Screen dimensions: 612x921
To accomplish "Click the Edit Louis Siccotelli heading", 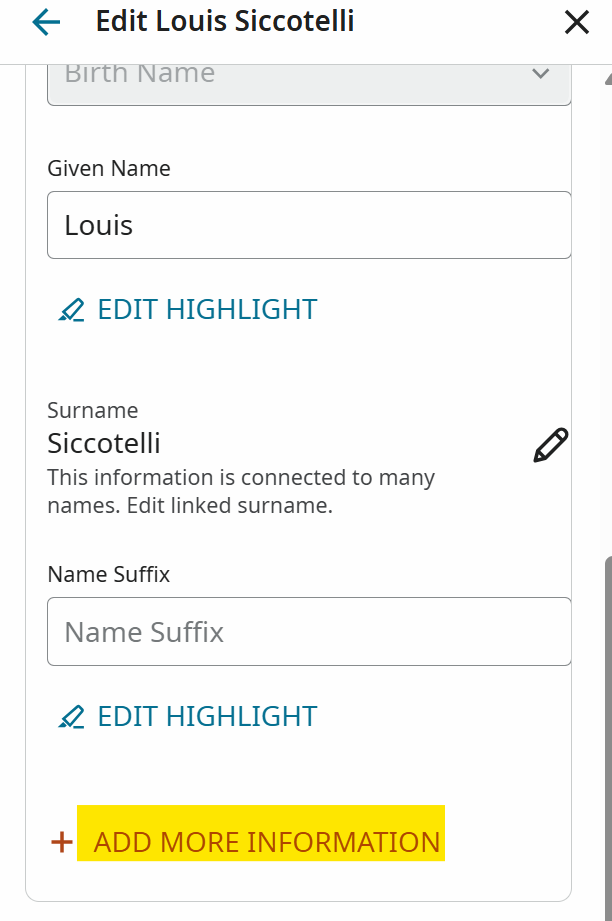I will [x=225, y=21].
